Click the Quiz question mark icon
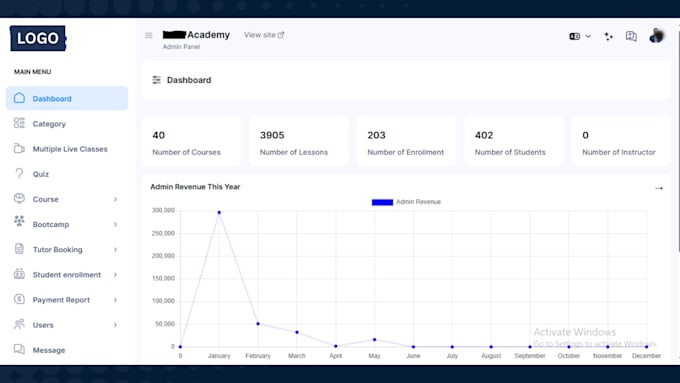The height and width of the screenshot is (383, 680). [19, 173]
